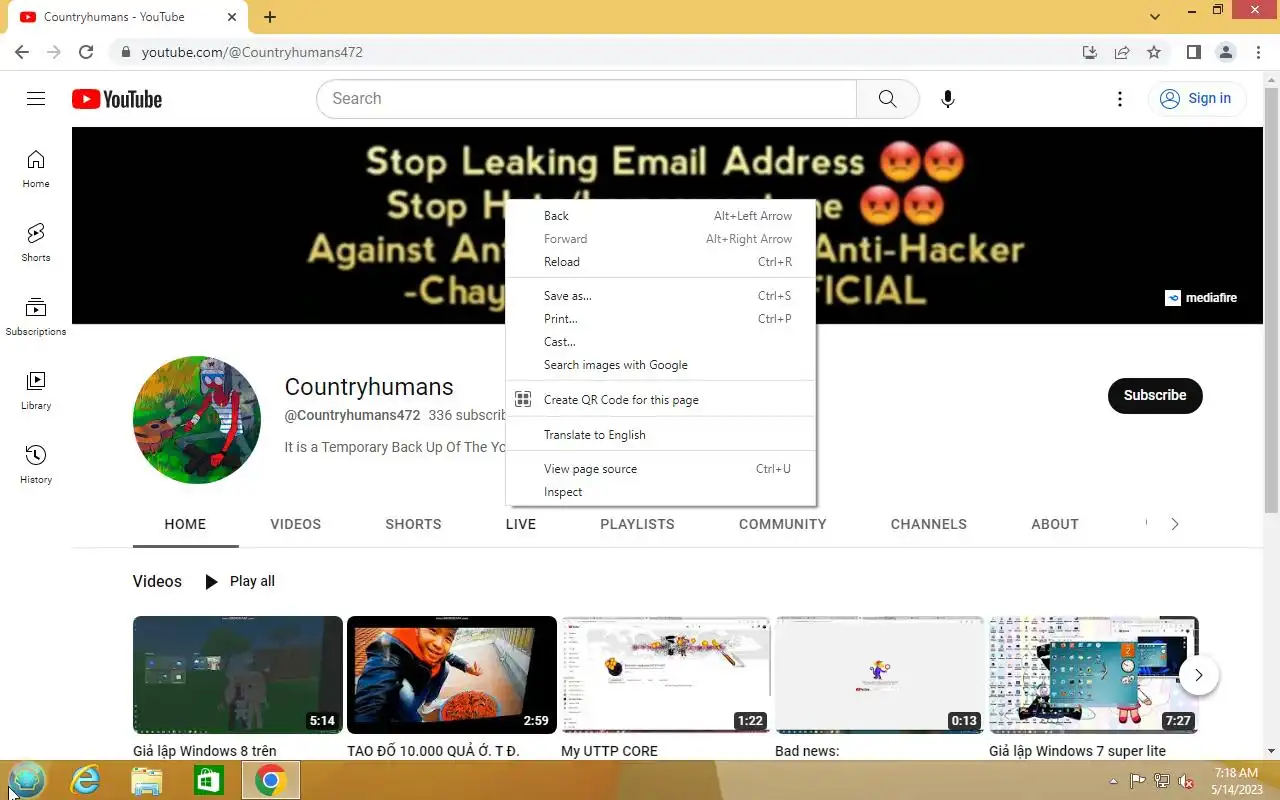Click the YouTube search input field
The image size is (1280, 800).
pos(586,98)
